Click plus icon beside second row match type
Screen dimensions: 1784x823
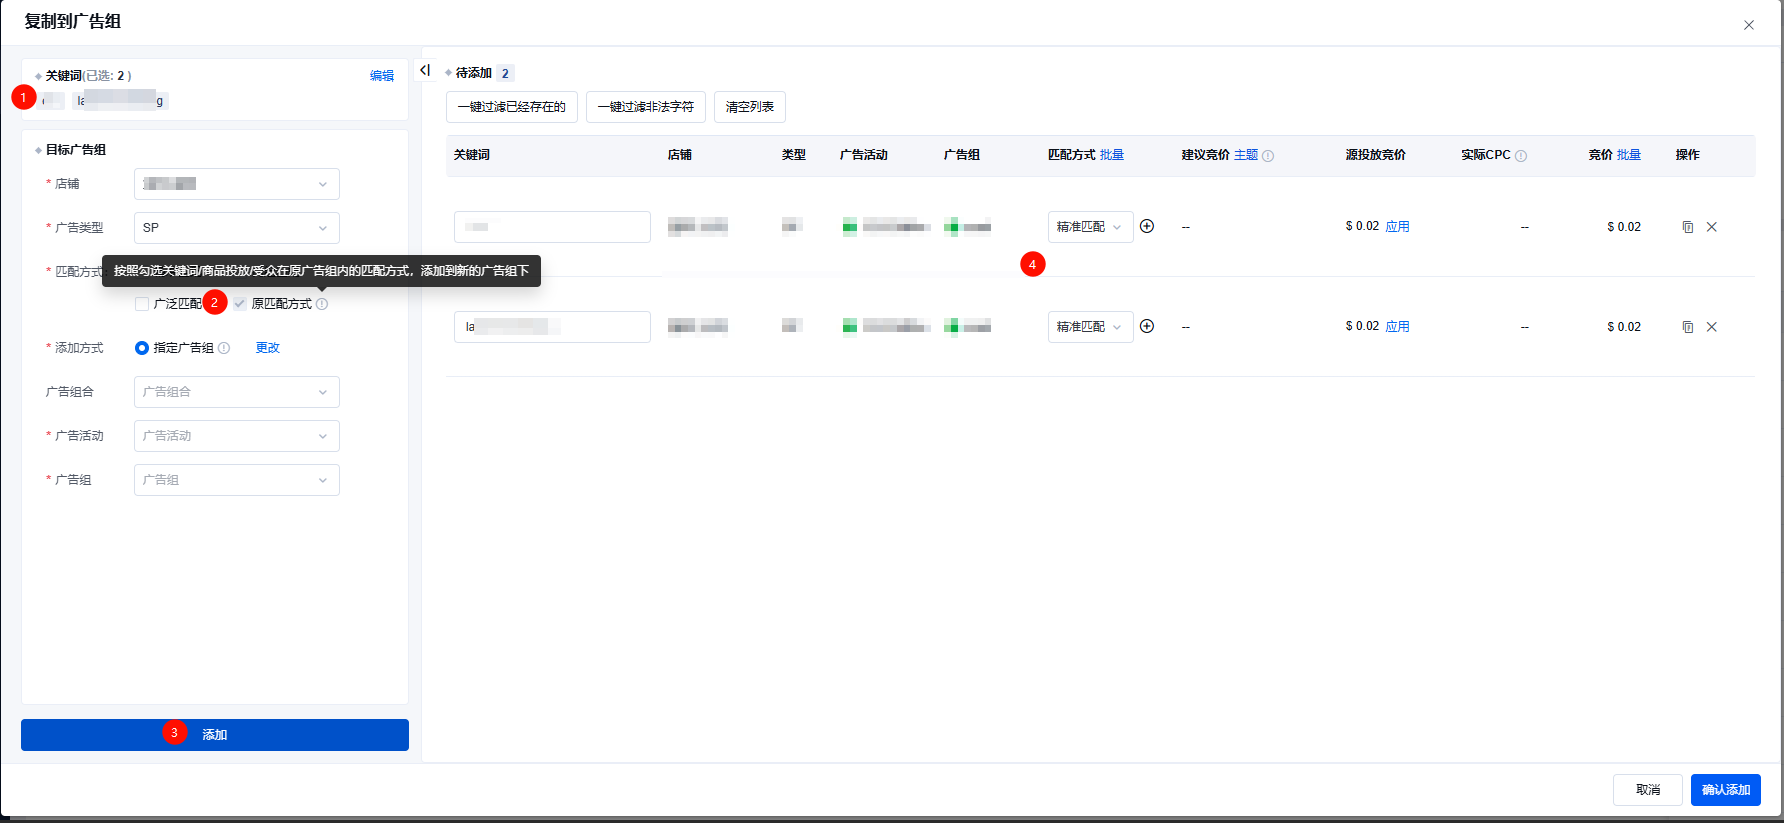(x=1147, y=327)
